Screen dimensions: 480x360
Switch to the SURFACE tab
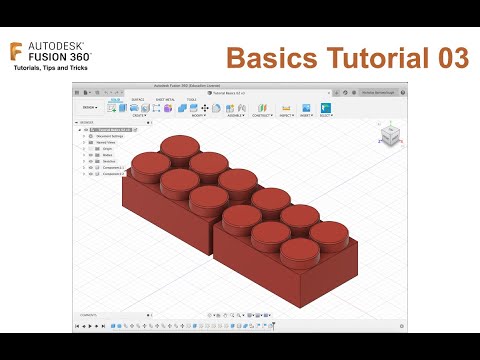pyautogui.click(x=138, y=100)
